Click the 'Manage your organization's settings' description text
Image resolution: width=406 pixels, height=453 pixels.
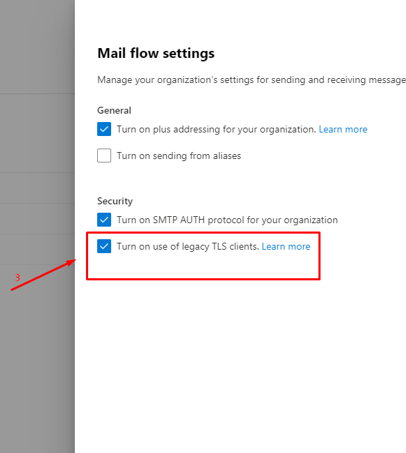click(x=252, y=80)
